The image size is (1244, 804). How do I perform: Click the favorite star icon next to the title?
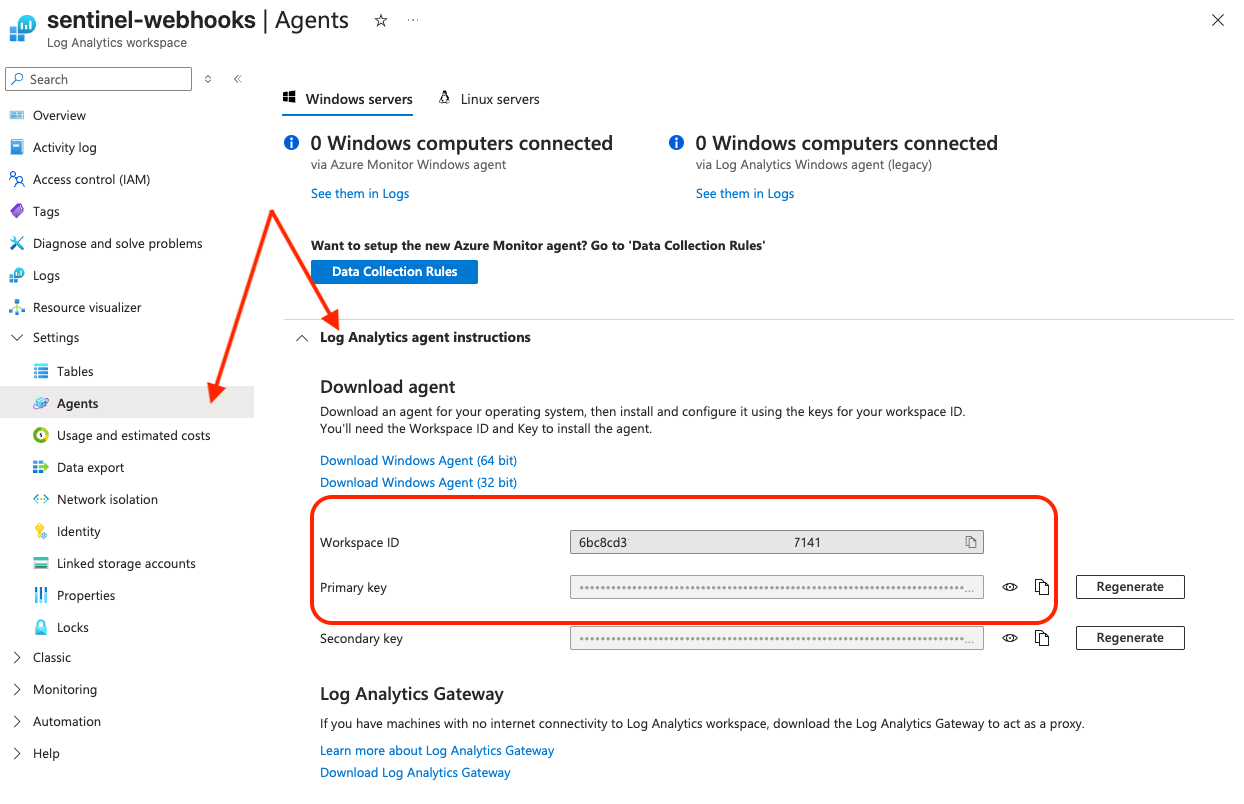coord(381,21)
